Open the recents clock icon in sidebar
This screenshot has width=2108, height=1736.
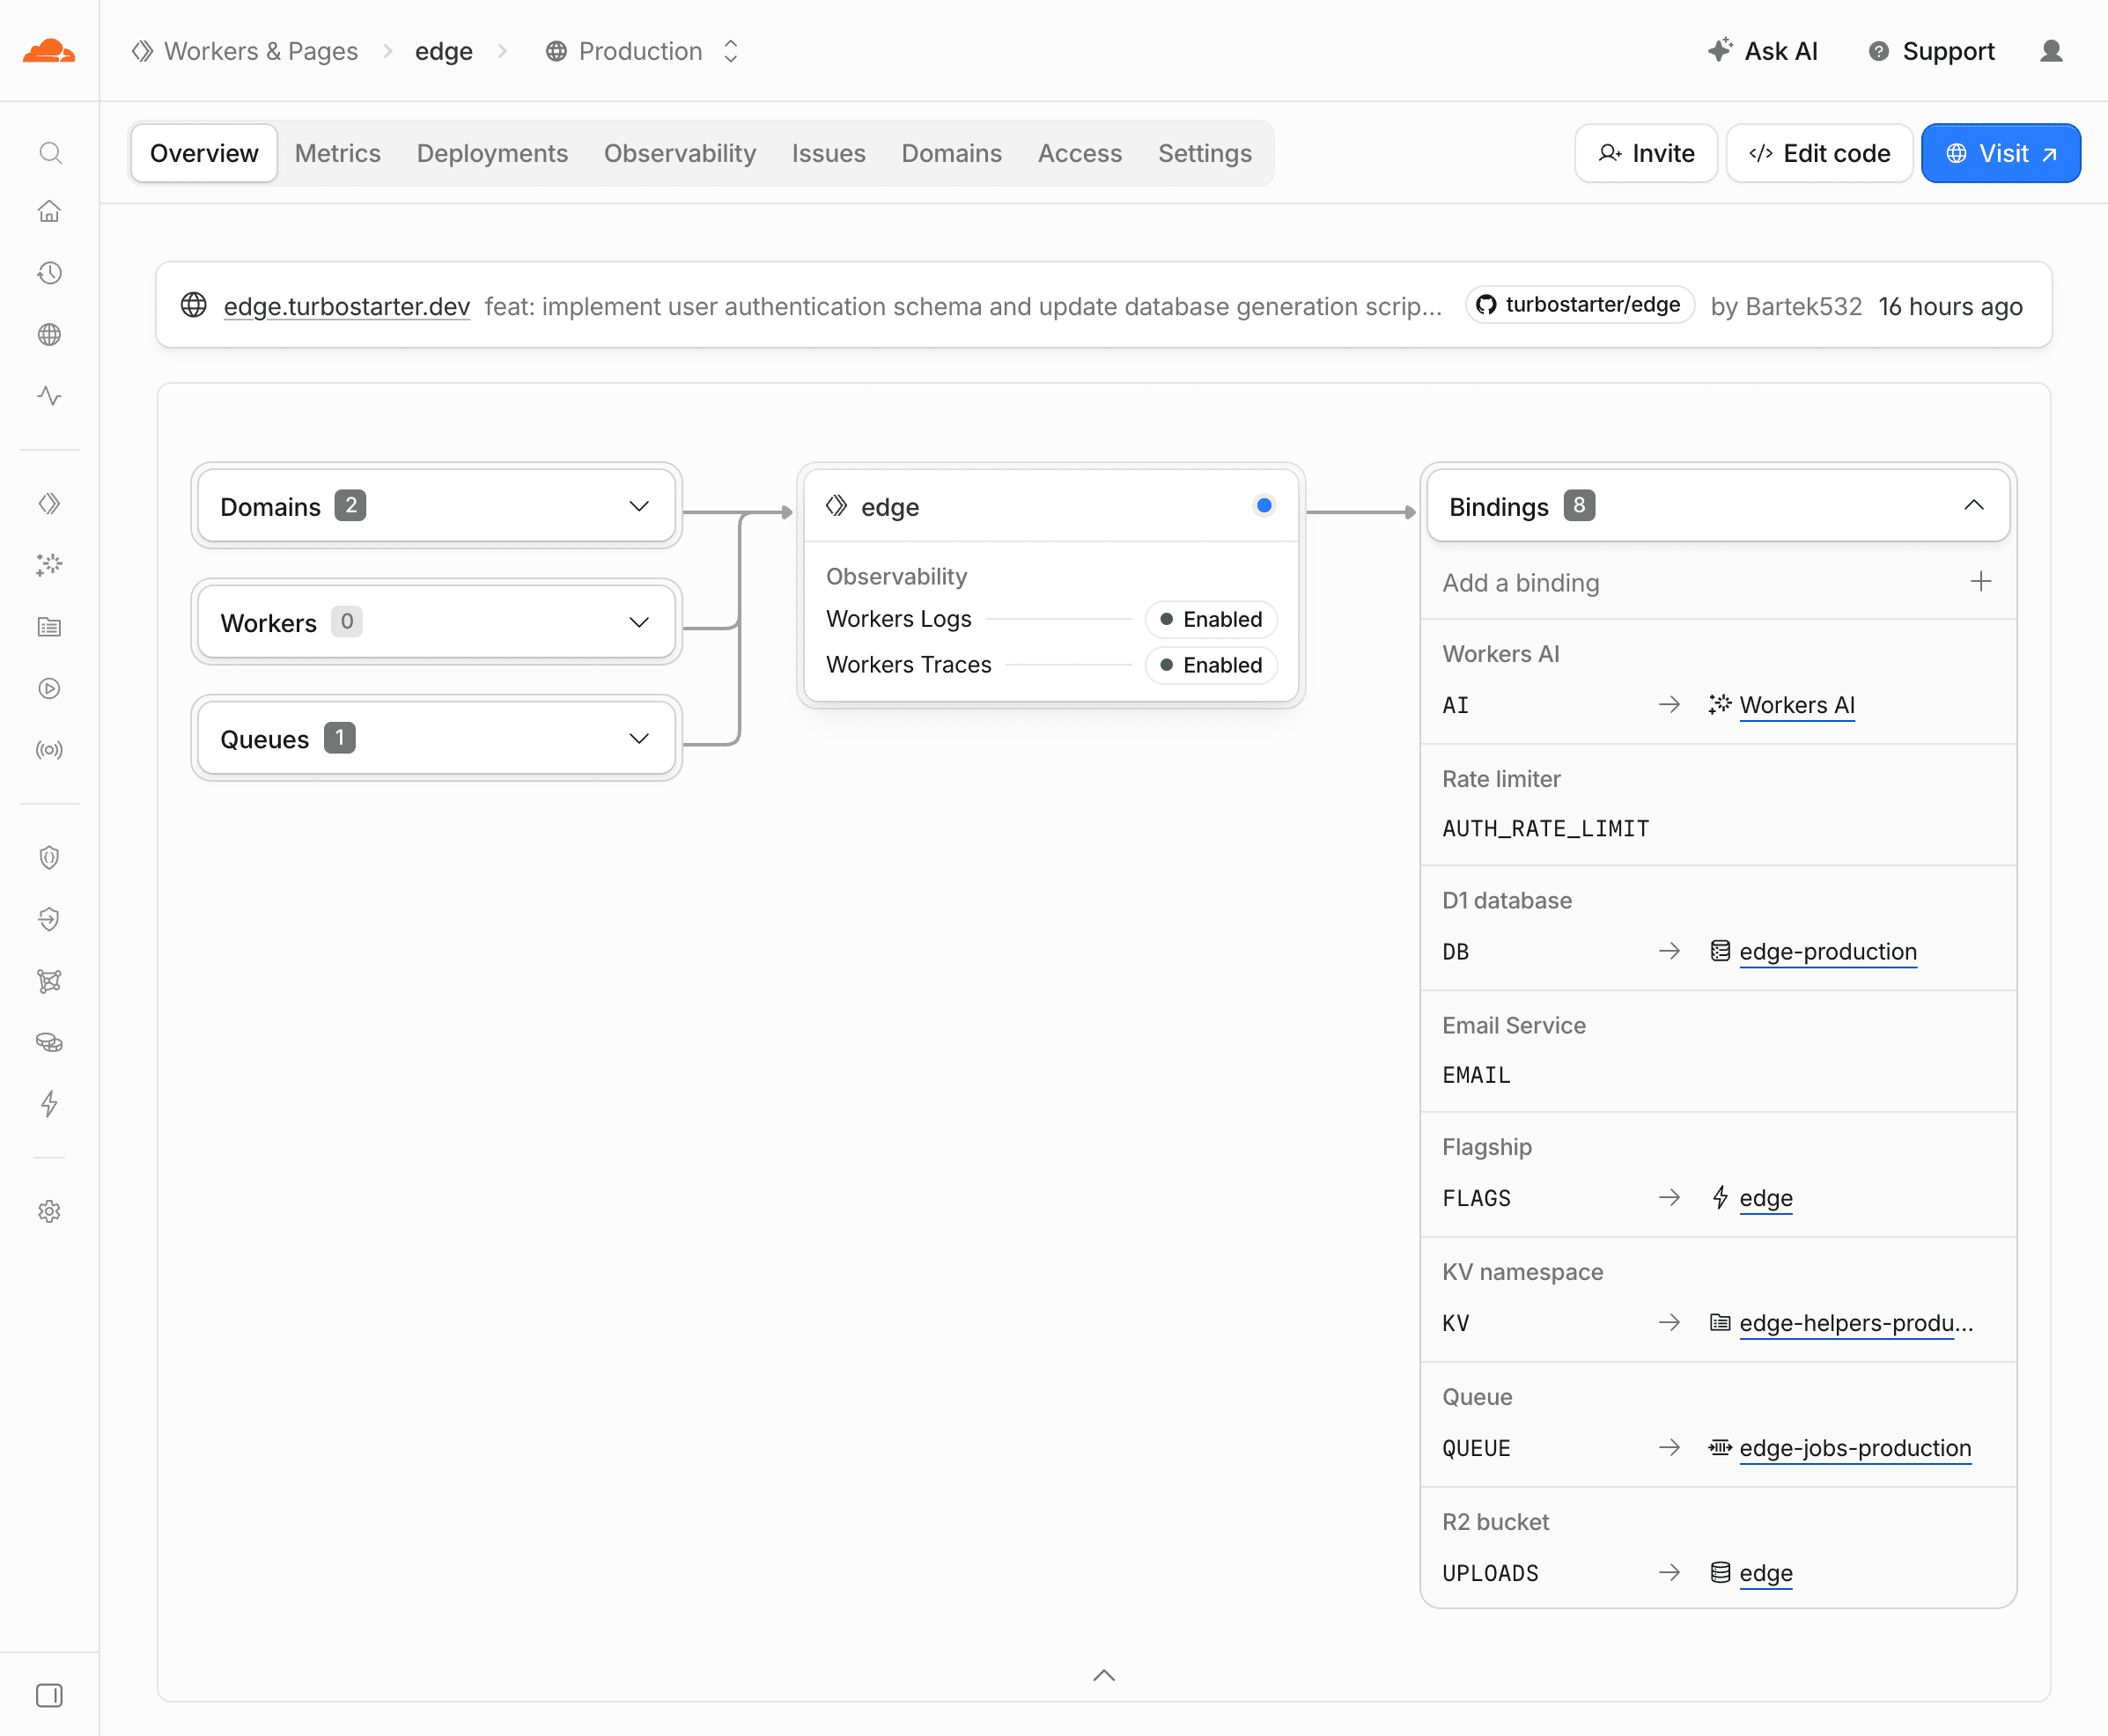pyautogui.click(x=49, y=273)
